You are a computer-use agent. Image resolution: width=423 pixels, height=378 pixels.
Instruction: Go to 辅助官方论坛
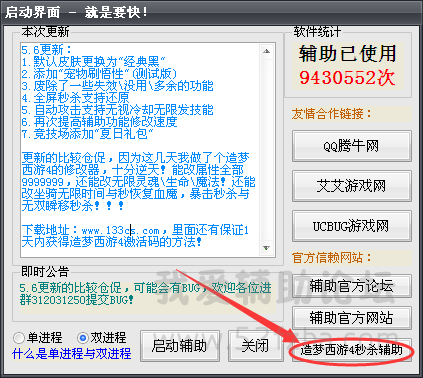[352, 286]
